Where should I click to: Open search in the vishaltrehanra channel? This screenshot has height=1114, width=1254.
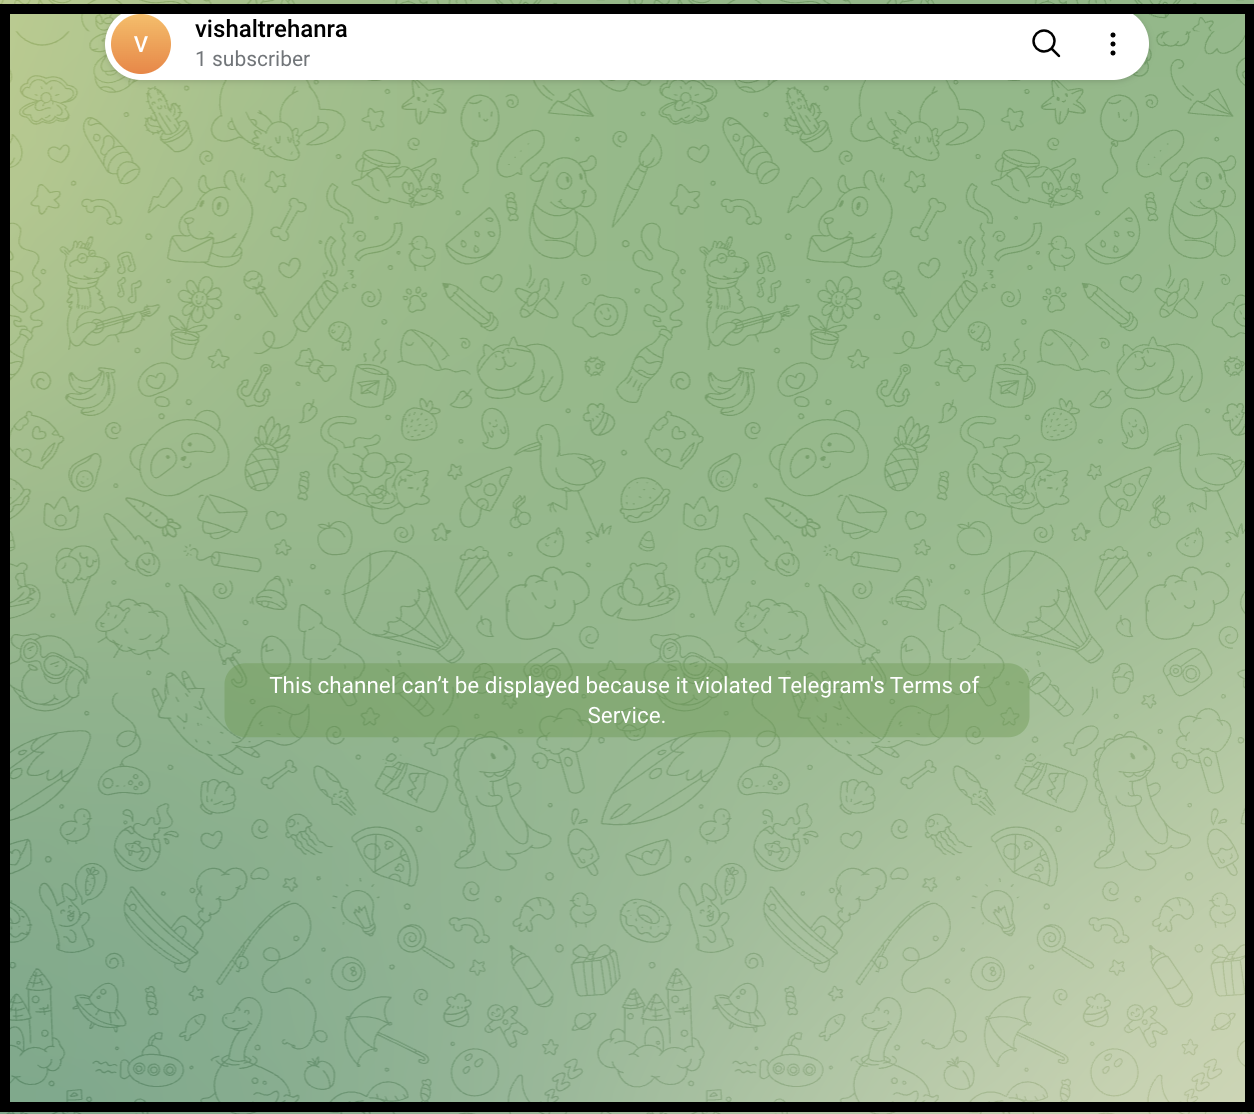click(x=1045, y=44)
